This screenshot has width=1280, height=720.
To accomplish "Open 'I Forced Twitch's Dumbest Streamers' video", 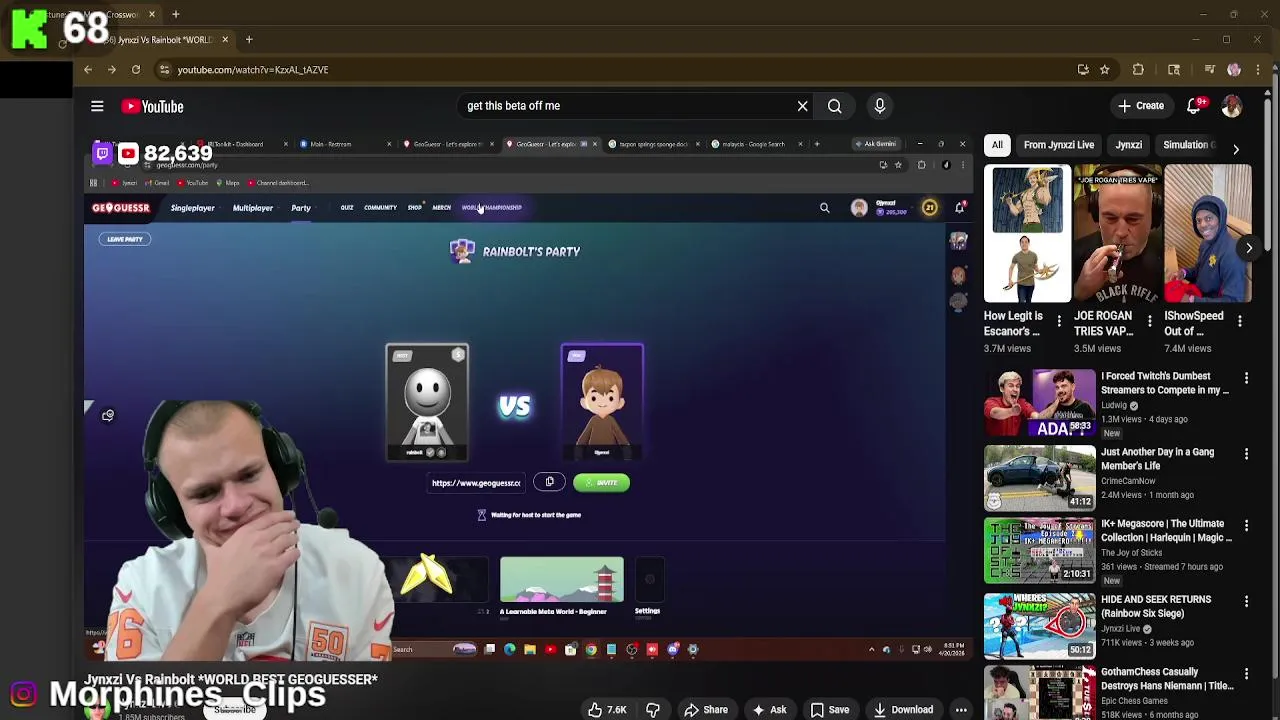I will tap(1165, 383).
